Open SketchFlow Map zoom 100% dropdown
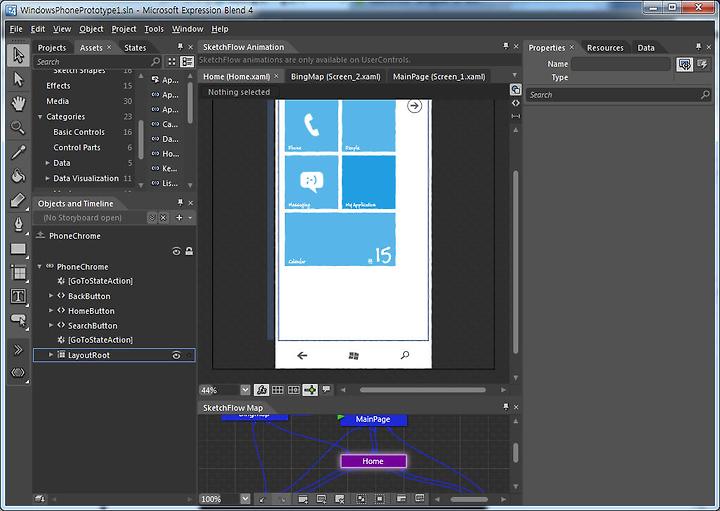Screen dimensions: 720x511 pos(245,499)
